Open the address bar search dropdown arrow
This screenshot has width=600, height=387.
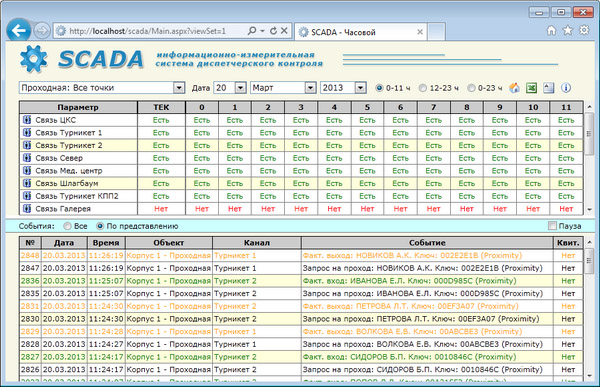[x=262, y=31]
